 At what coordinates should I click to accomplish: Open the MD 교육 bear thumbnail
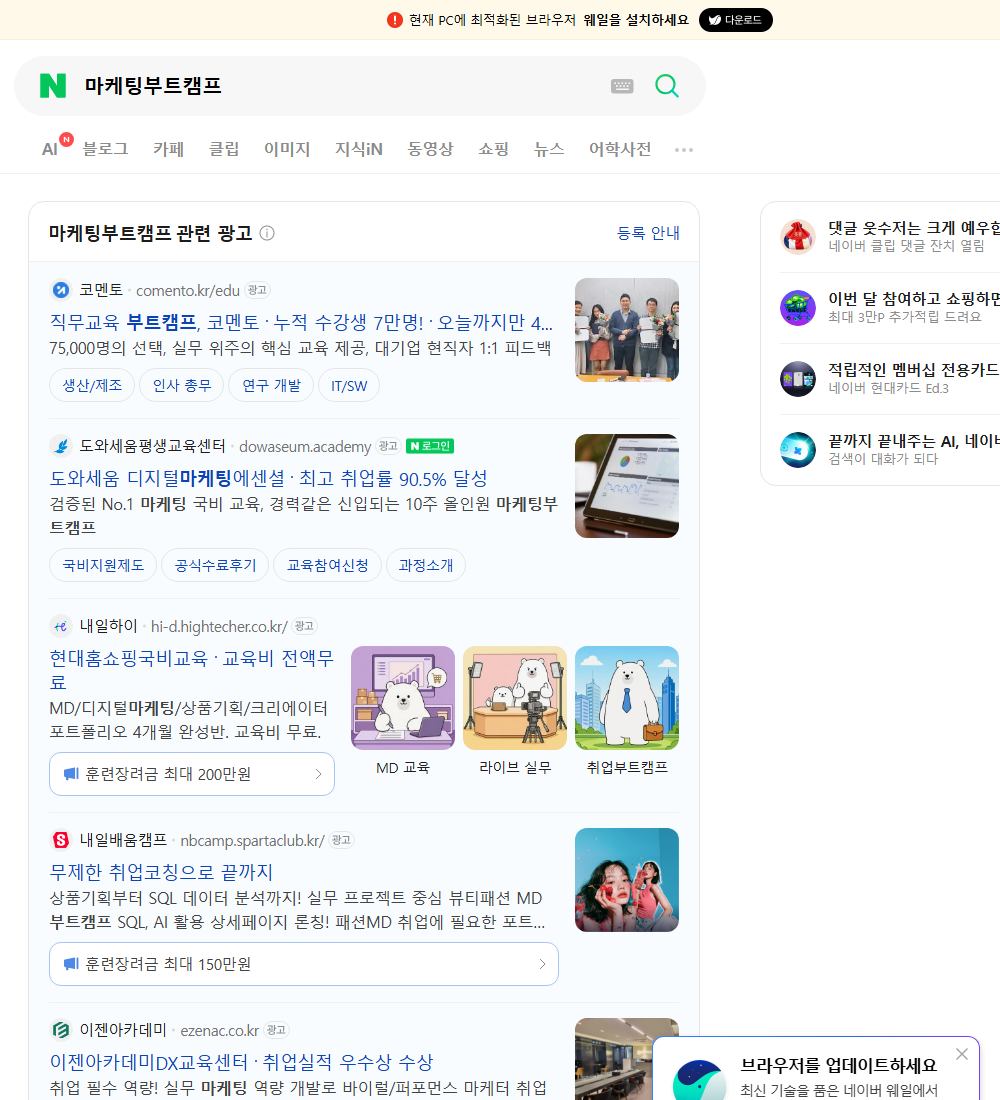click(x=403, y=698)
